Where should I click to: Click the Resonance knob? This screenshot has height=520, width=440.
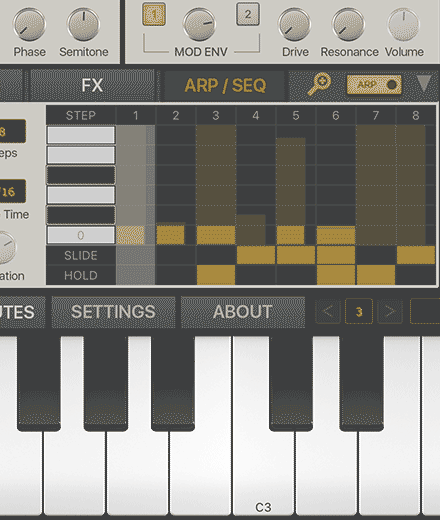[348, 25]
